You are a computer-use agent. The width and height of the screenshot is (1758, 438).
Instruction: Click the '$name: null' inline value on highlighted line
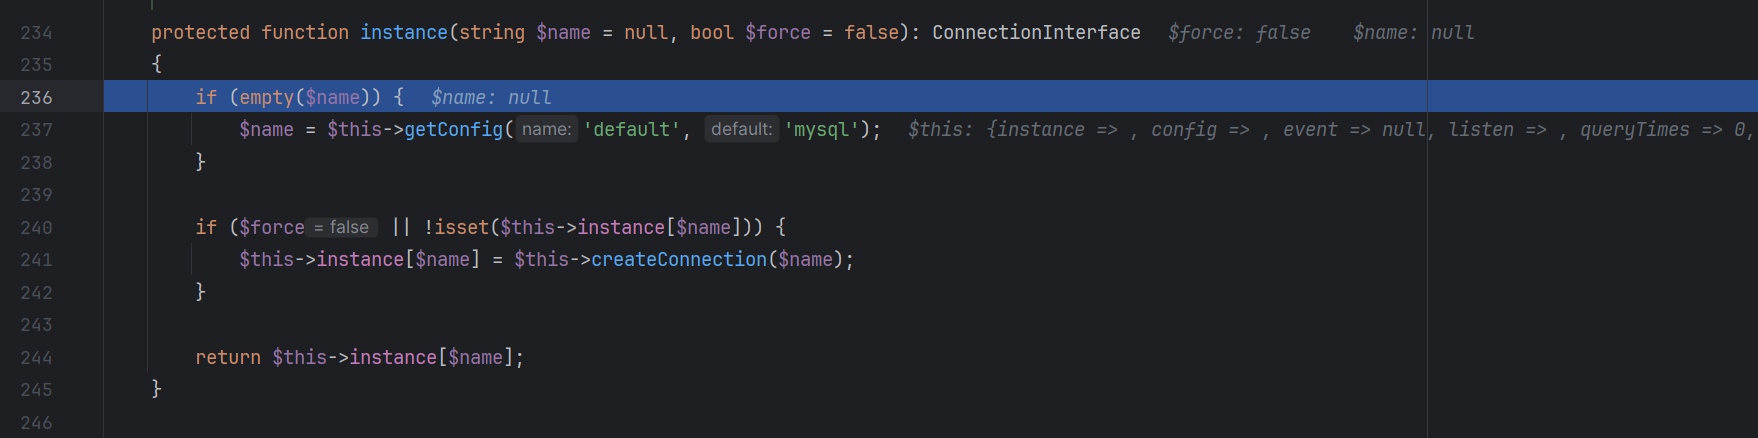[491, 97]
